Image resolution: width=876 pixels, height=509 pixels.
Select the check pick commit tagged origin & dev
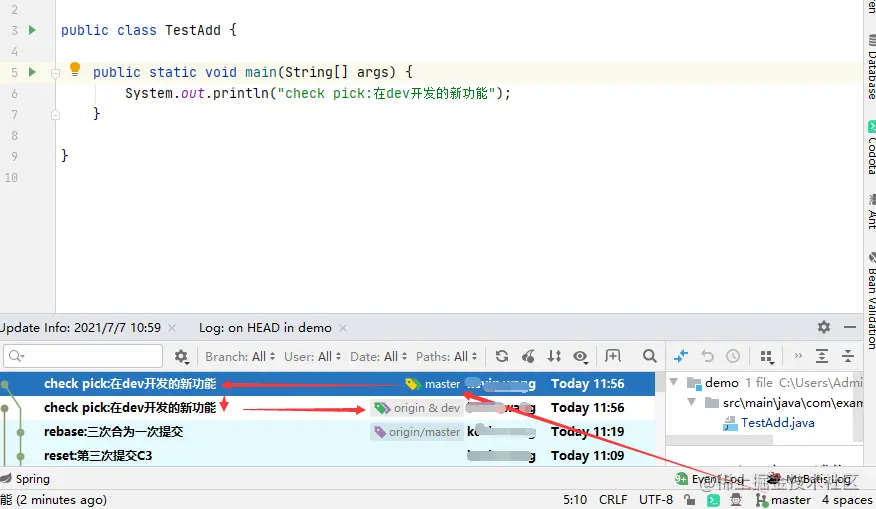[327, 408]
